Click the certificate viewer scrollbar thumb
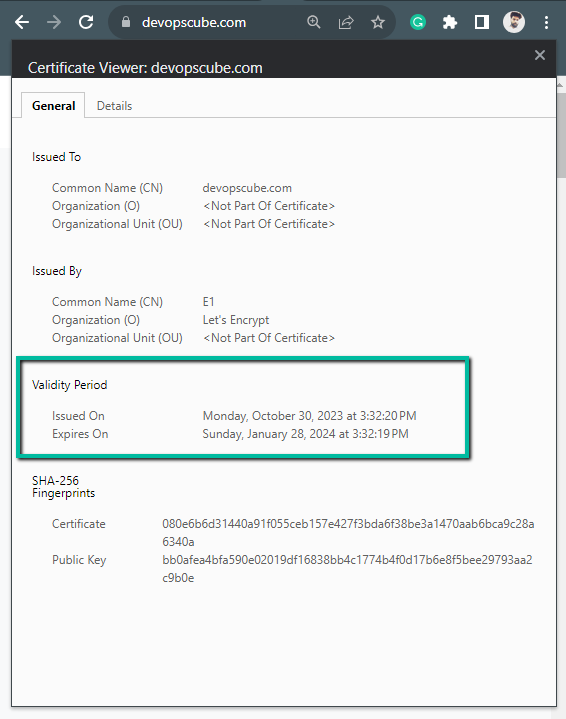This screenshot has width=566, height=719. click(x=561, y=133)
